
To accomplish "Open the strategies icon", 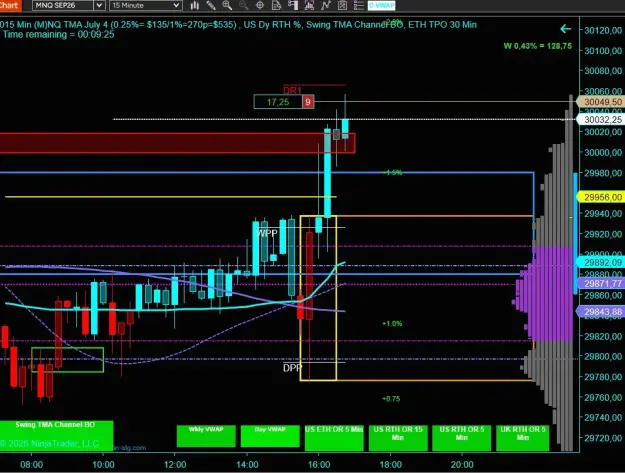I will [326, 5].
